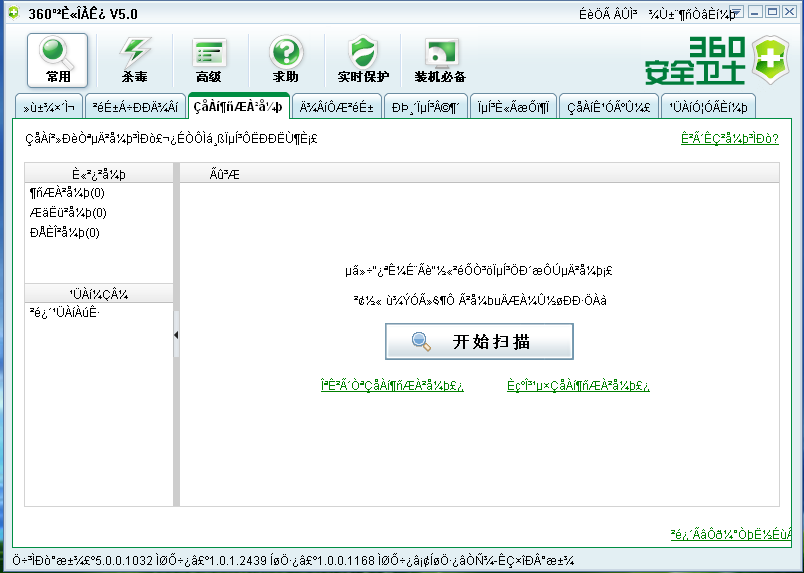This screenshot has width=804, height=573.
Task: Click the 'È«²¿²å¼þ' left panel header
Action: 99,174
